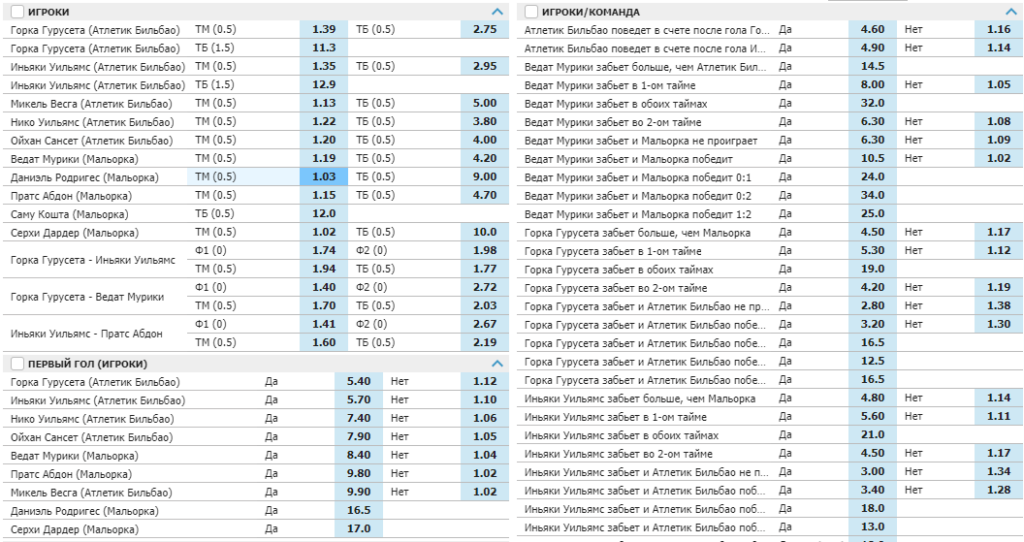Pick 14.5 Ведат Мурики забьет больше, чем Атлетик

(x=872, y=66)
